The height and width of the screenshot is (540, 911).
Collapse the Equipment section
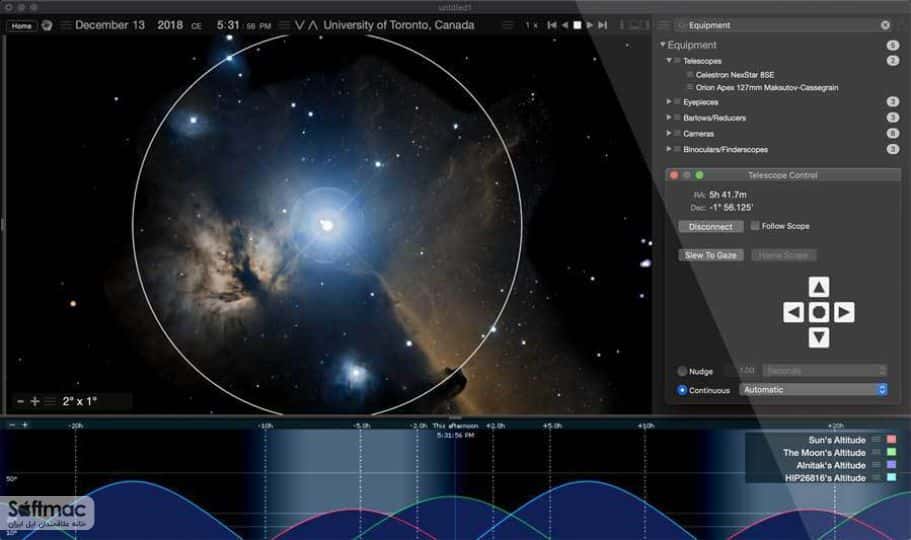662,45
